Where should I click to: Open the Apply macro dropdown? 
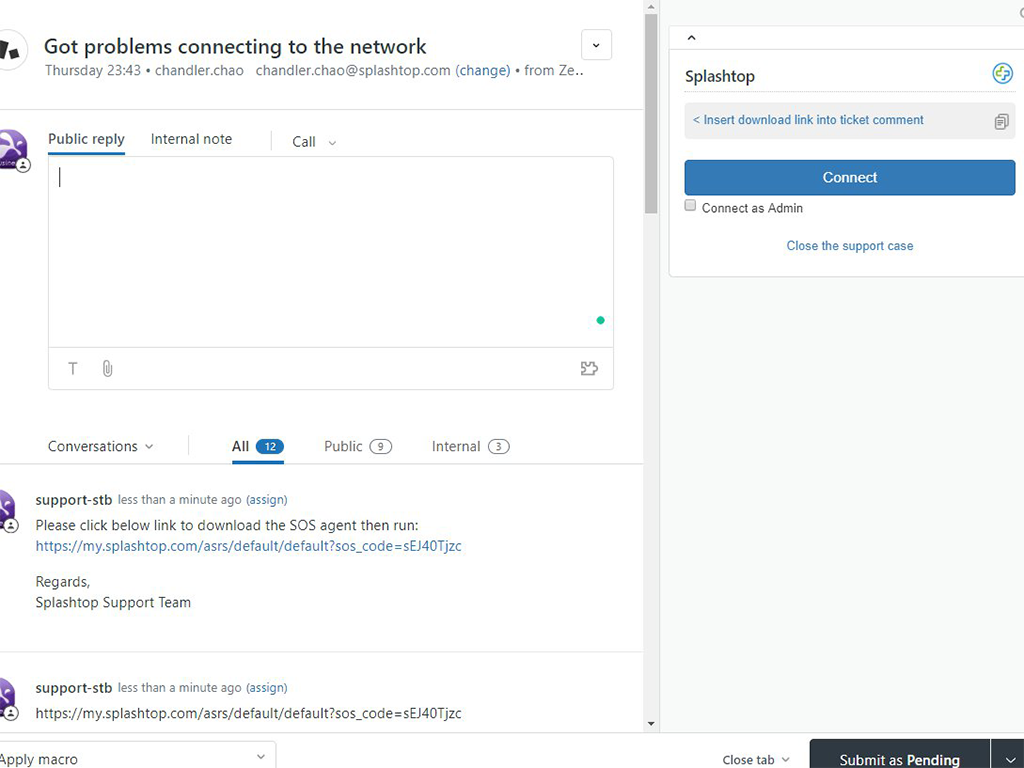coord(135,758)
